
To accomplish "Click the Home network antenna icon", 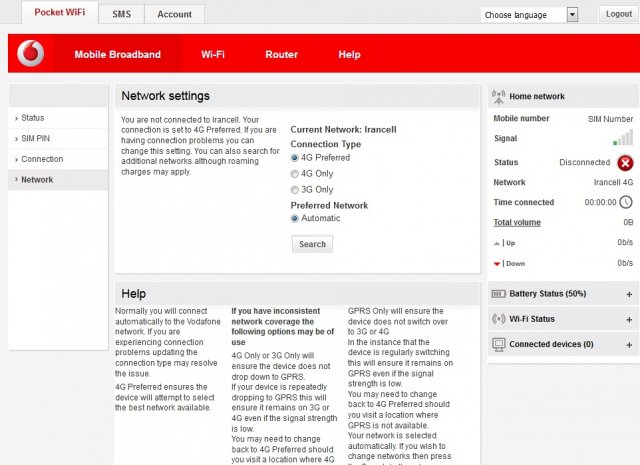I will click(498, 97).
